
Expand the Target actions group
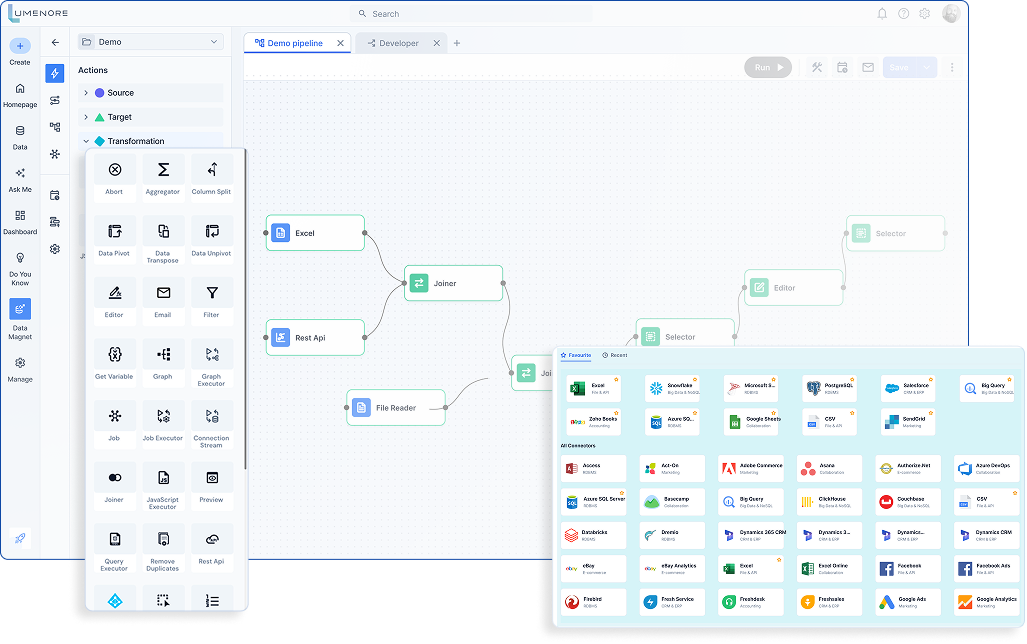tap(86, 117)
